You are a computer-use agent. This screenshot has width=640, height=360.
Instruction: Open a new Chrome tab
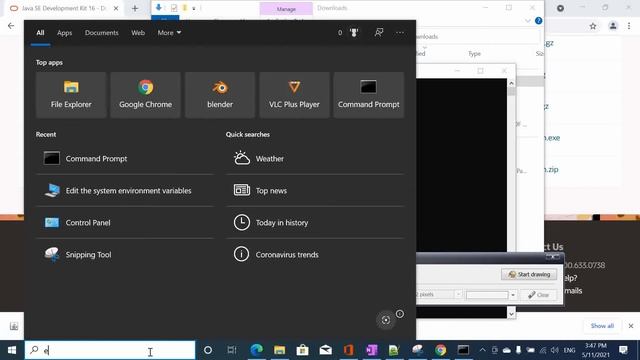pyautogui.click(x=135, y=8)
